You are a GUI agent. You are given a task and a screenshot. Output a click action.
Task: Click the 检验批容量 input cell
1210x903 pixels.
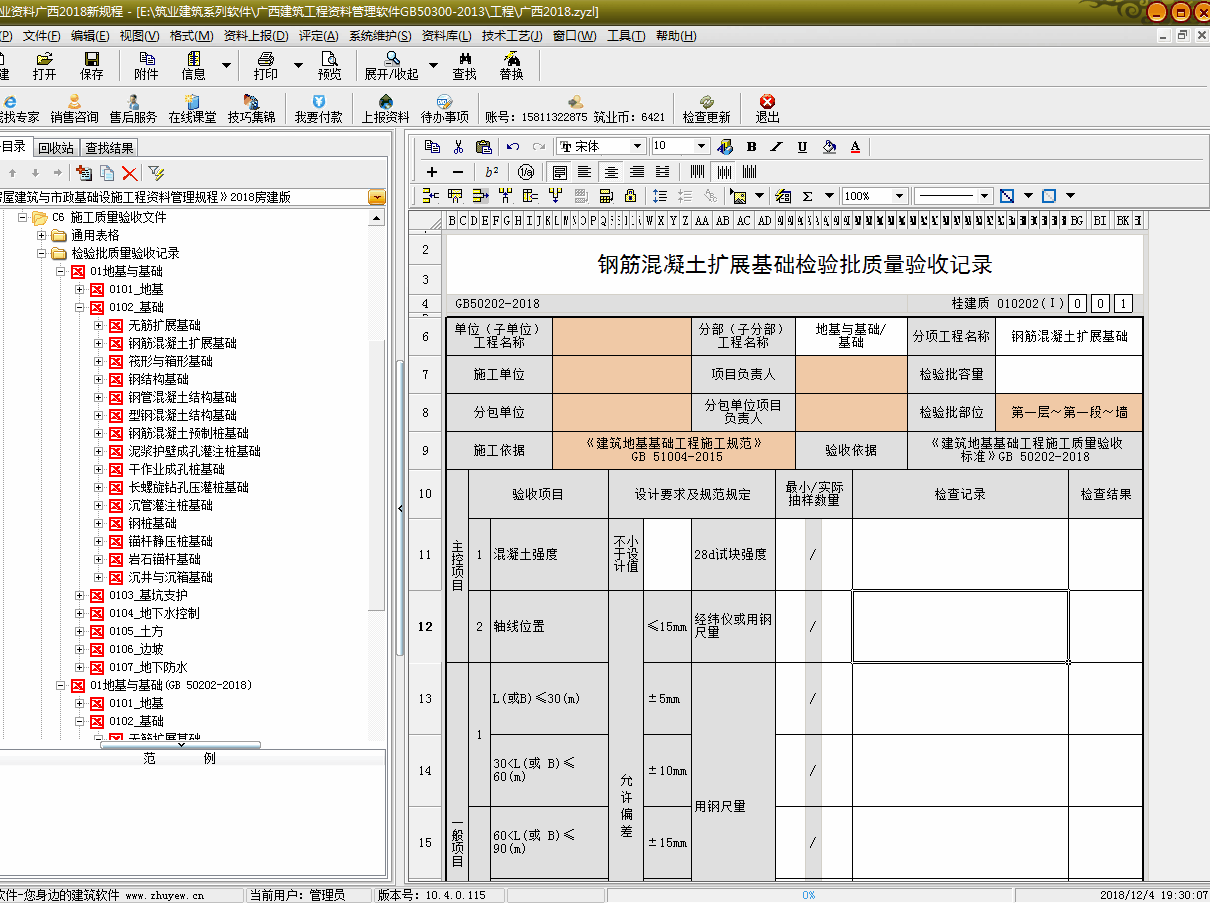point(1068,374)
